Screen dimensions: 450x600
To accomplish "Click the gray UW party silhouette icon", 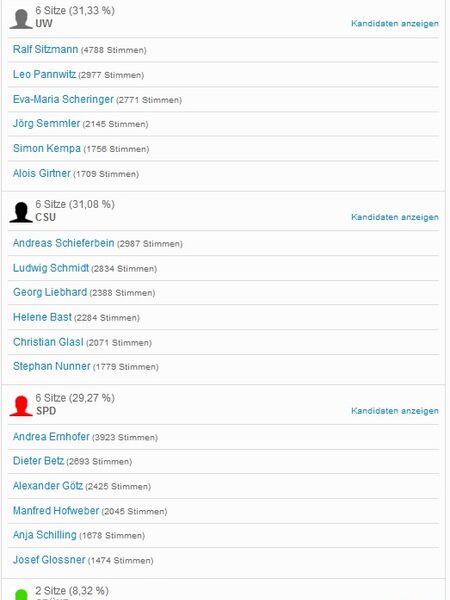I will (x=21, y=19).
